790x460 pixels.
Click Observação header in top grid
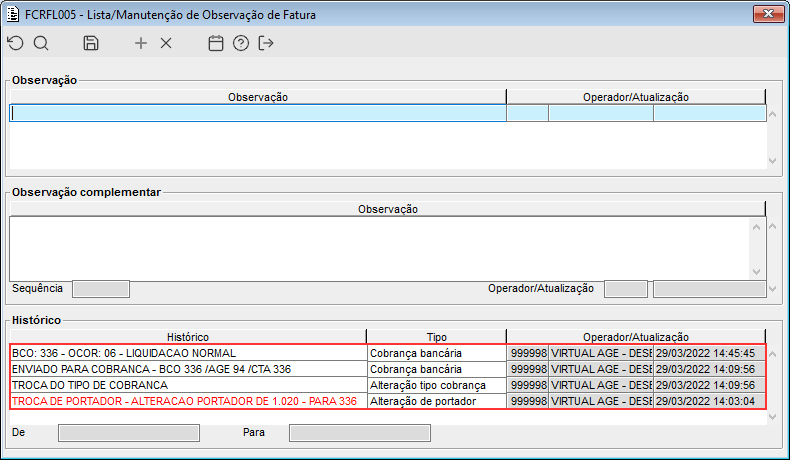click(258, 97)
